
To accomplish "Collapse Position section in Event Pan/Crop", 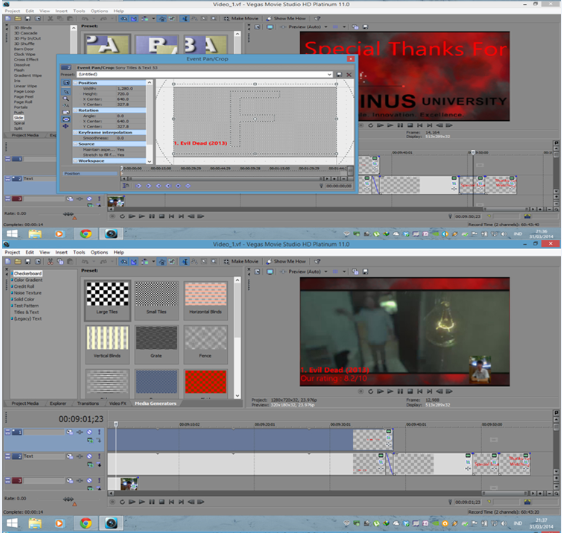I will tap(76, 83).
